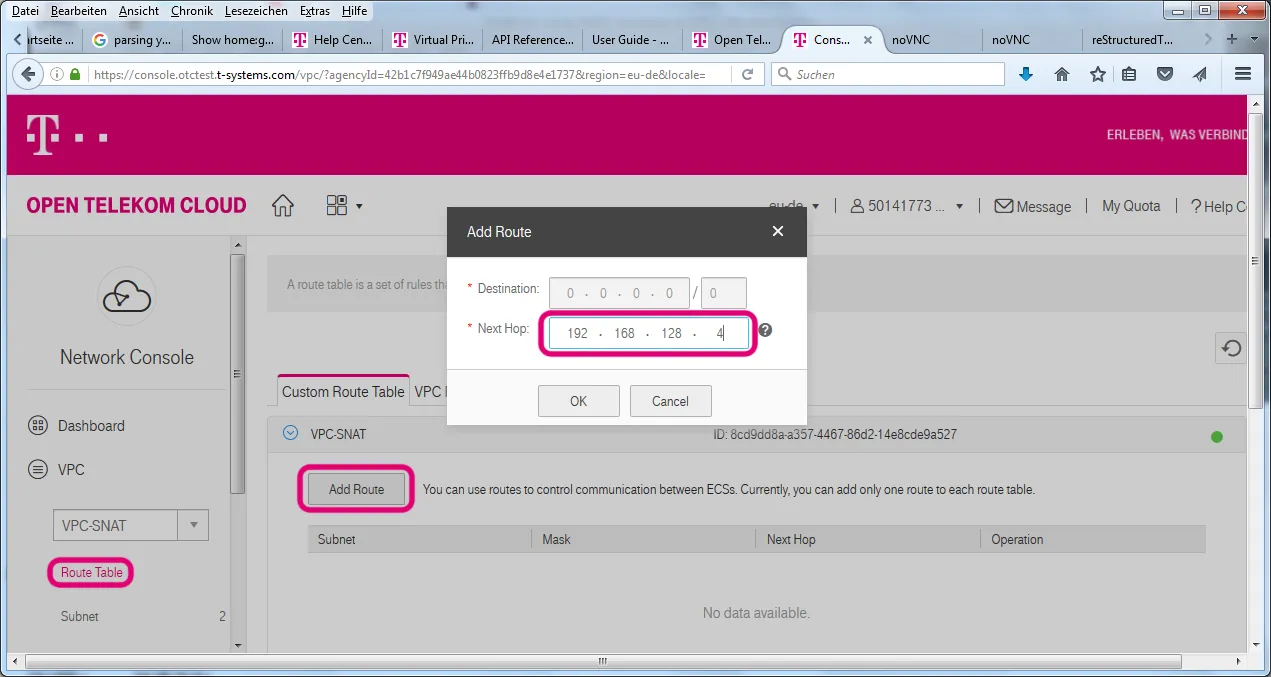Click the Next Hop help question mark
1271x677 pixels.
[765, 330]
